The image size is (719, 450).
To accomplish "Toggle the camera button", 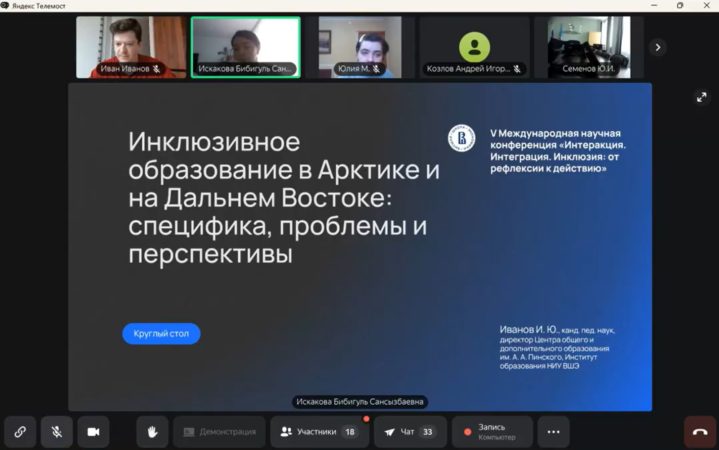I will pos(94,432).
